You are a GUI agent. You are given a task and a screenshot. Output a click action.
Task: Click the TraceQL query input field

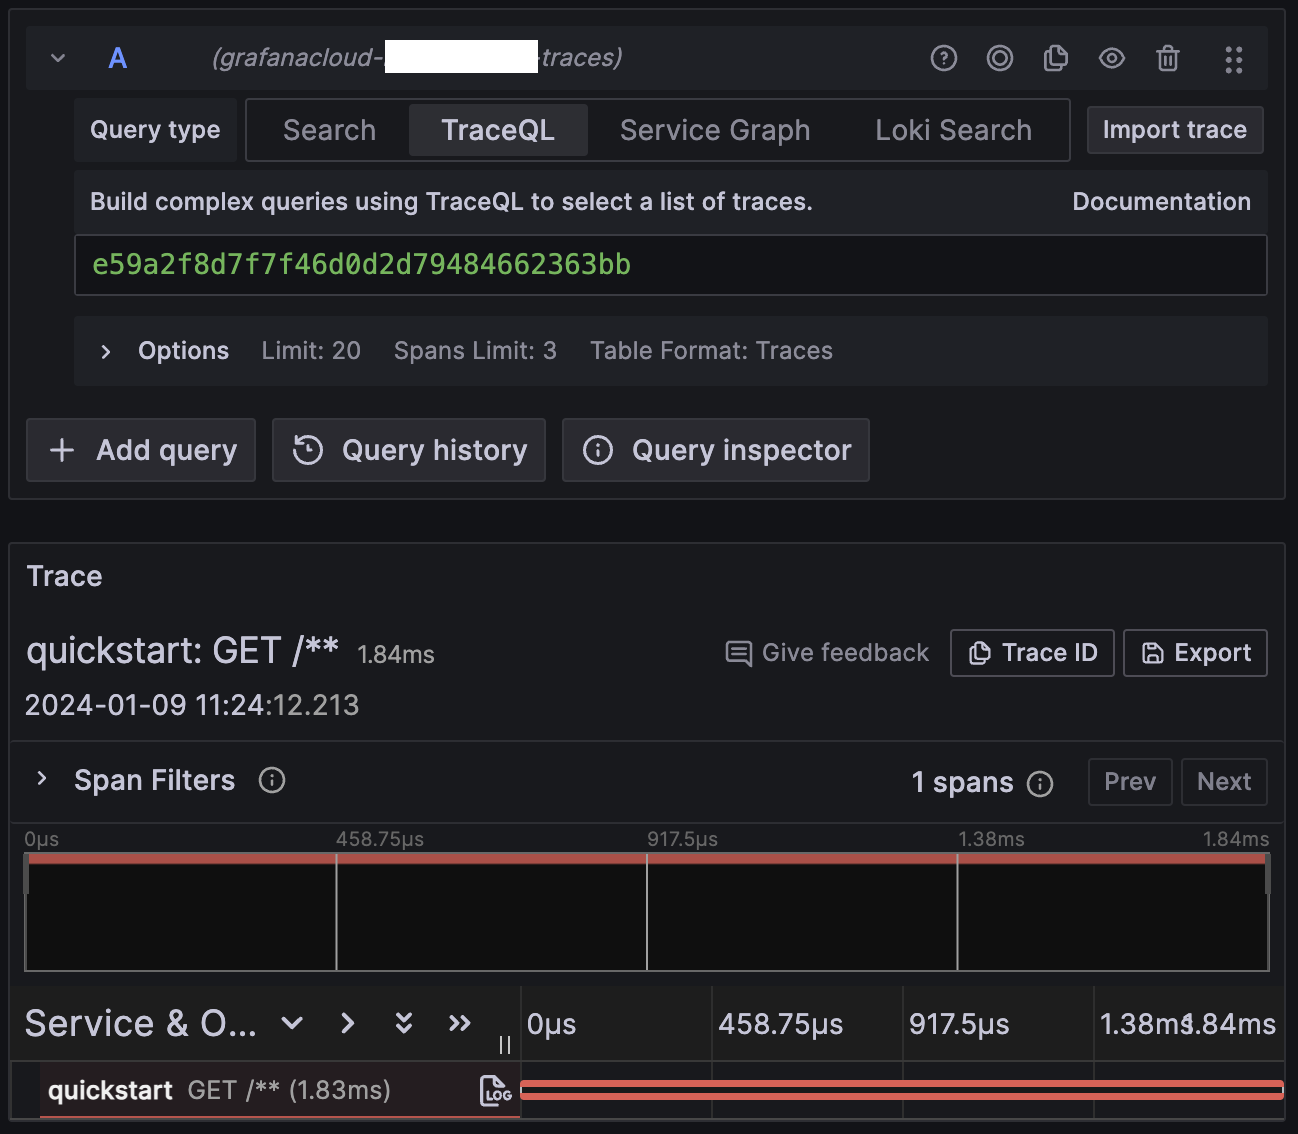point(670,265)
